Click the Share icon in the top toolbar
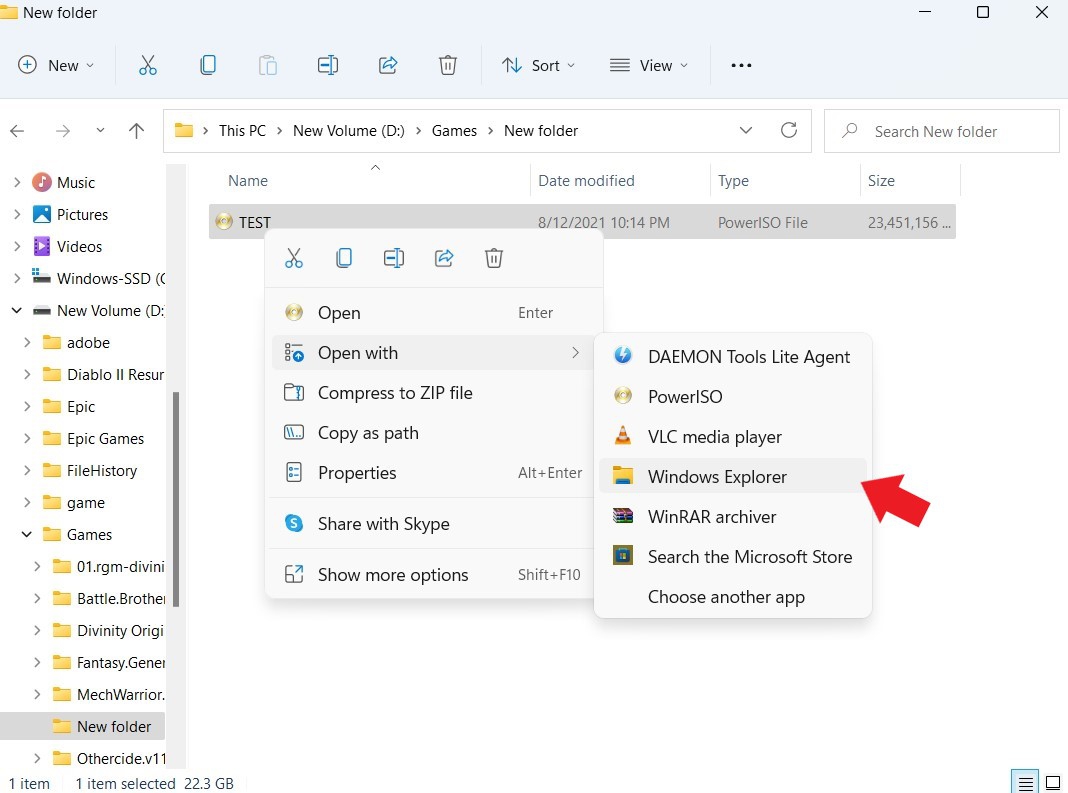This screenshot has width=1068, height=793. pyautogui.click(x=388, y=65)
